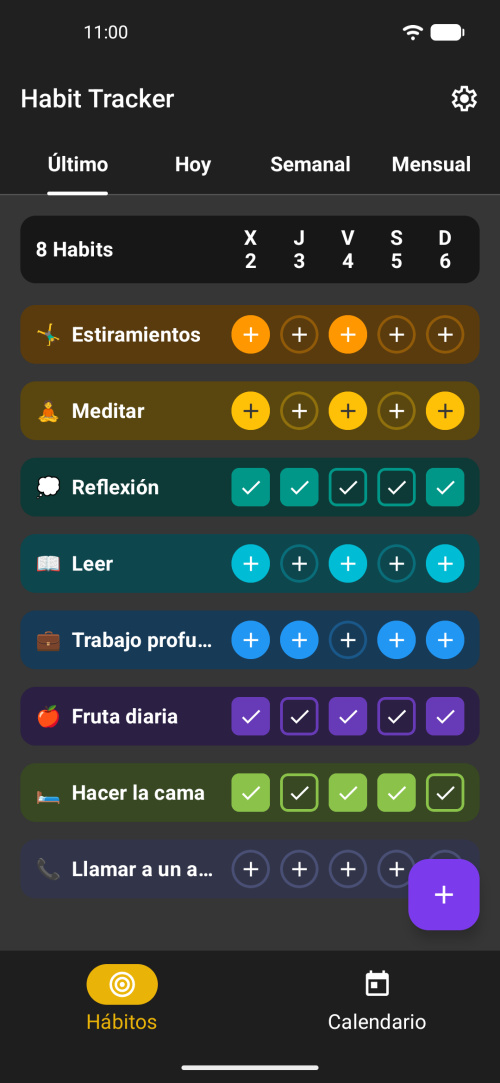
Task: Tap the purple add habit floating button
Action: point(443,894)
